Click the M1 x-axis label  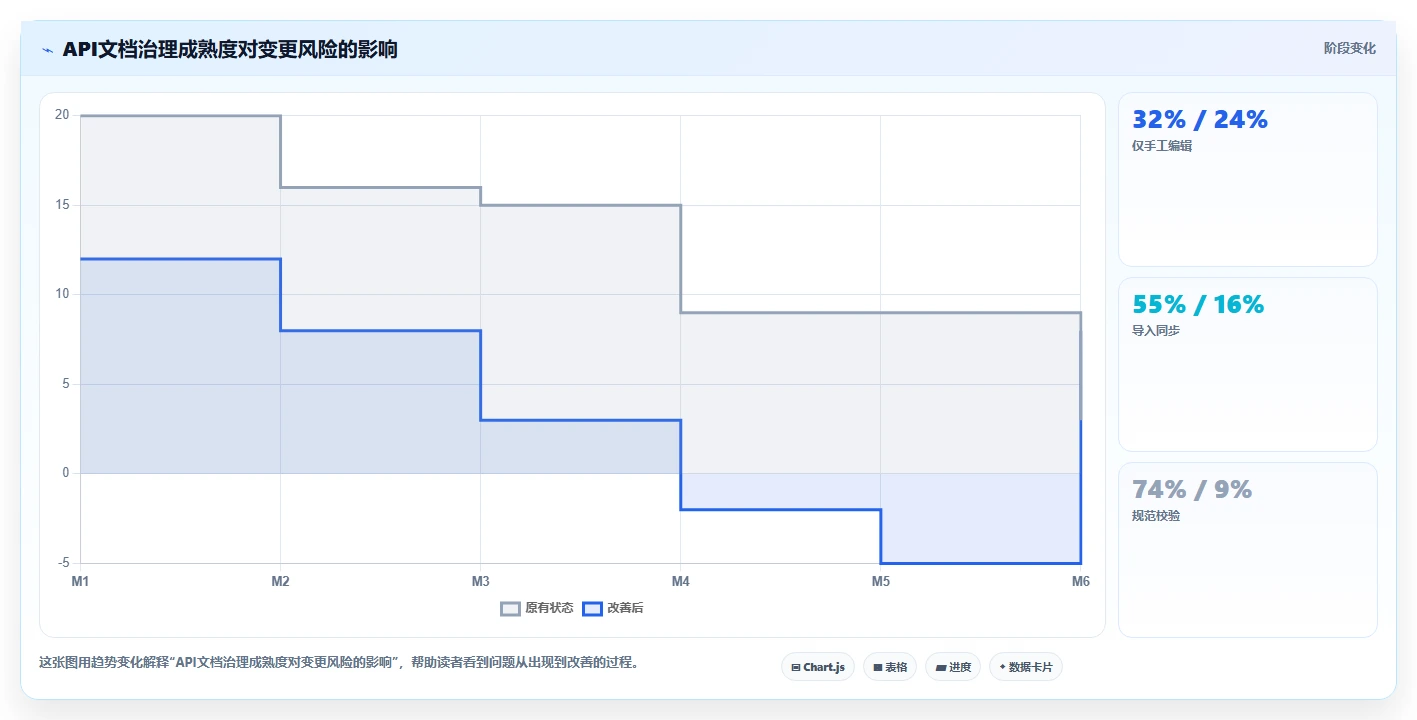(80, 581)
